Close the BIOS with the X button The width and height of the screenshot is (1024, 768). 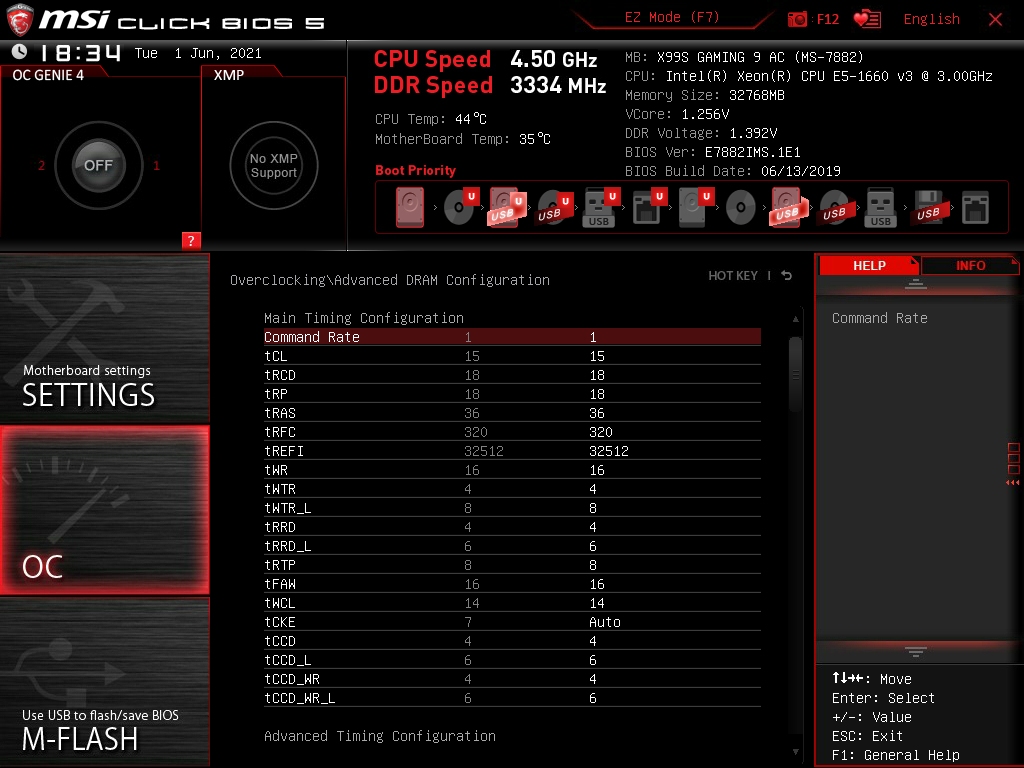[x=995, y=19]
